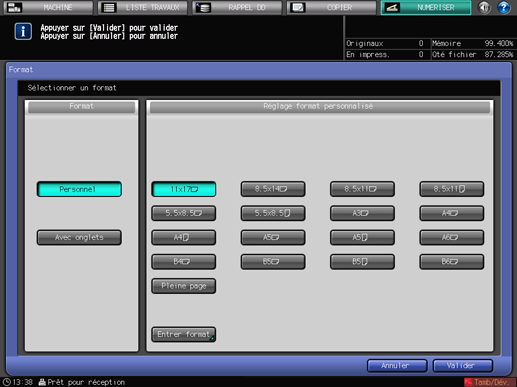Choose Pleine page option
This screenshot has height=387, width=517.
tap(184, 286)
